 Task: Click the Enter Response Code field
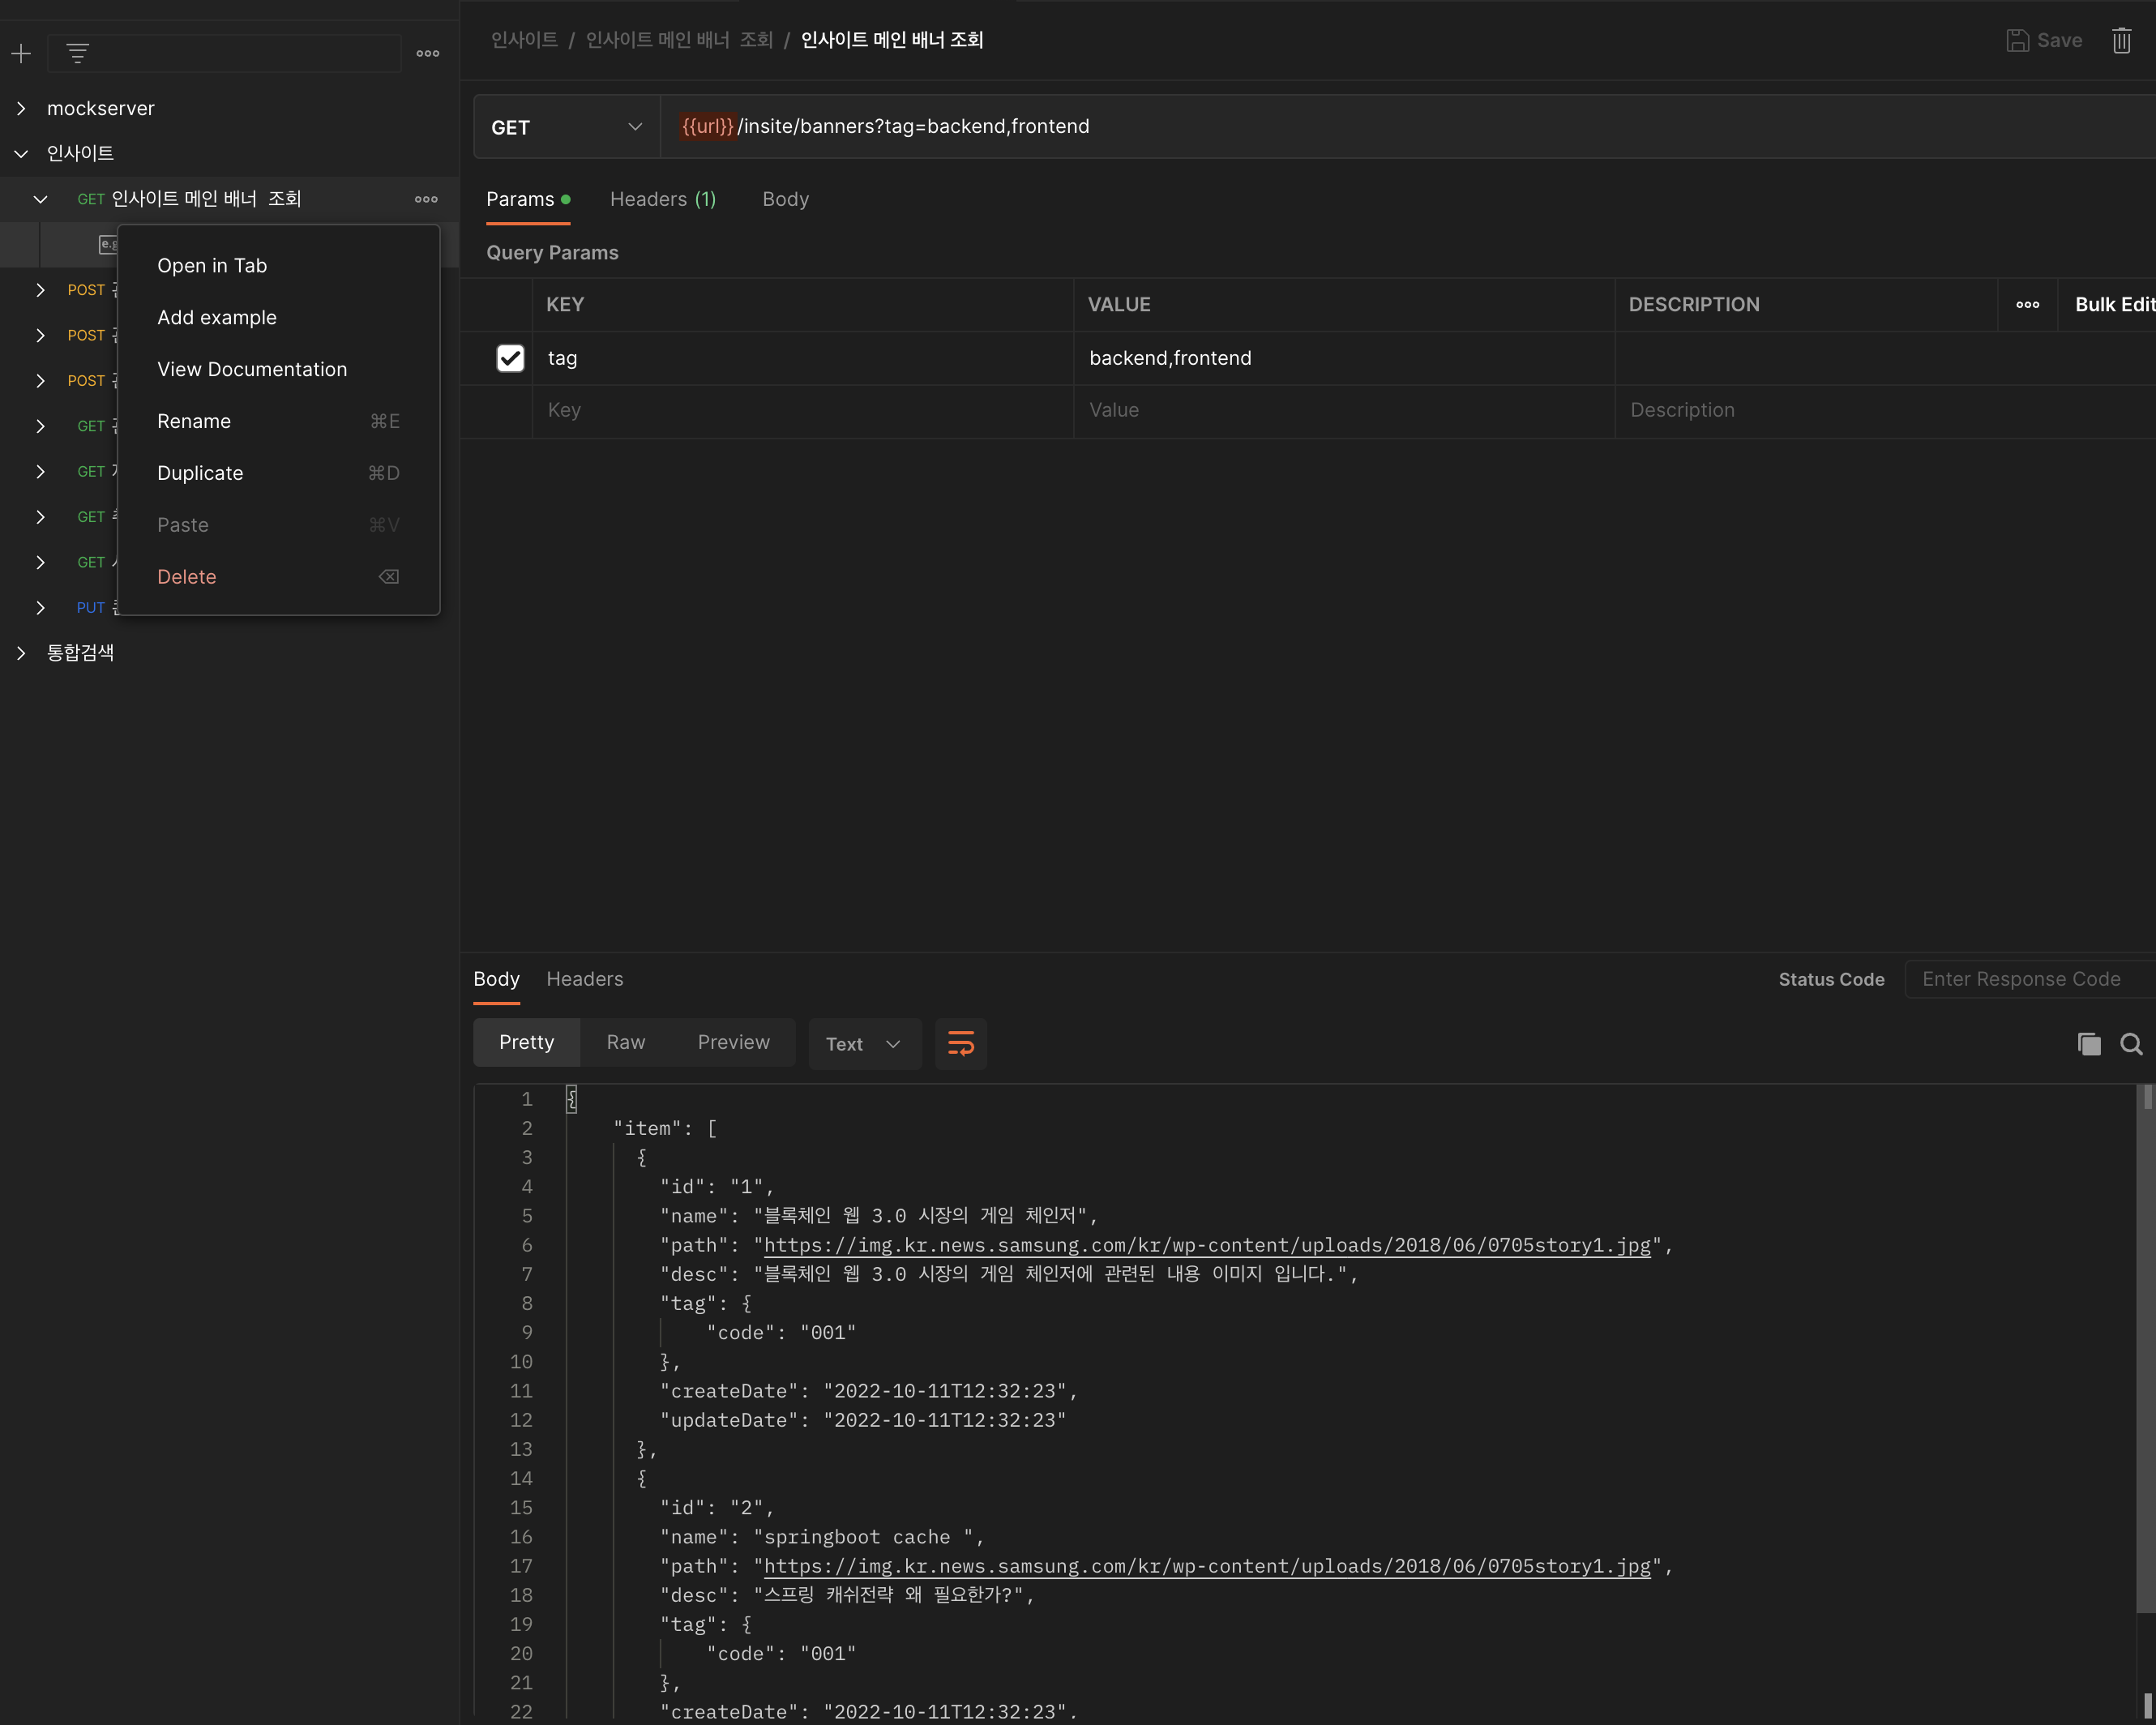[x=2030, y=979]
